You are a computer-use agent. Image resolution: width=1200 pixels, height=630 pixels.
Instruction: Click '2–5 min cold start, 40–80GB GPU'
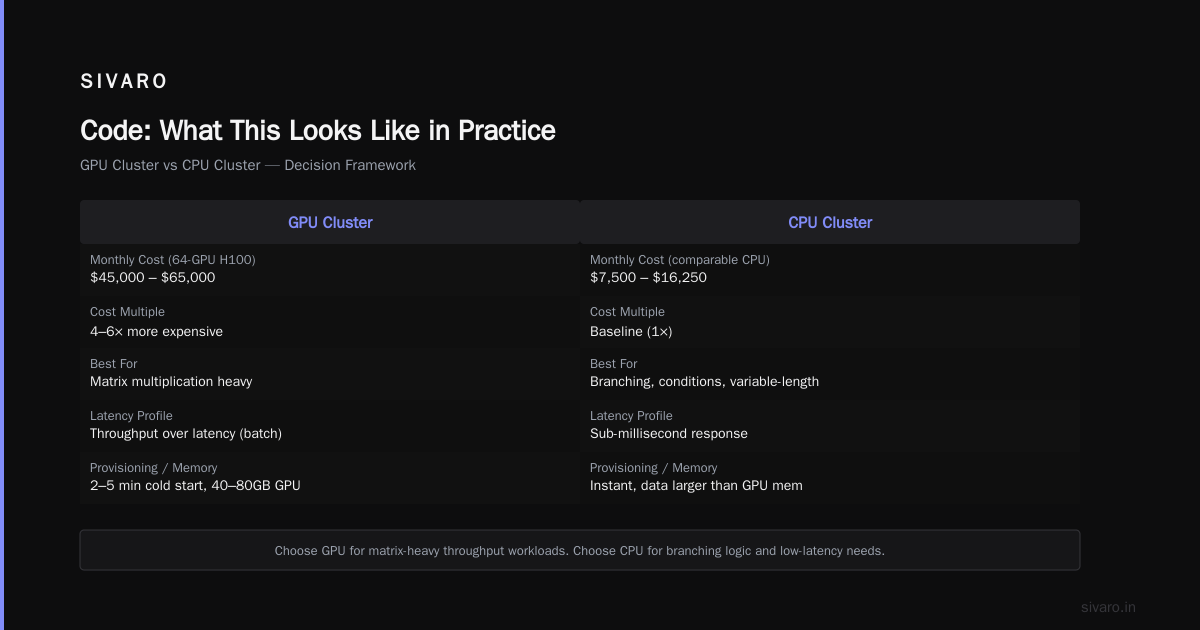195,485
